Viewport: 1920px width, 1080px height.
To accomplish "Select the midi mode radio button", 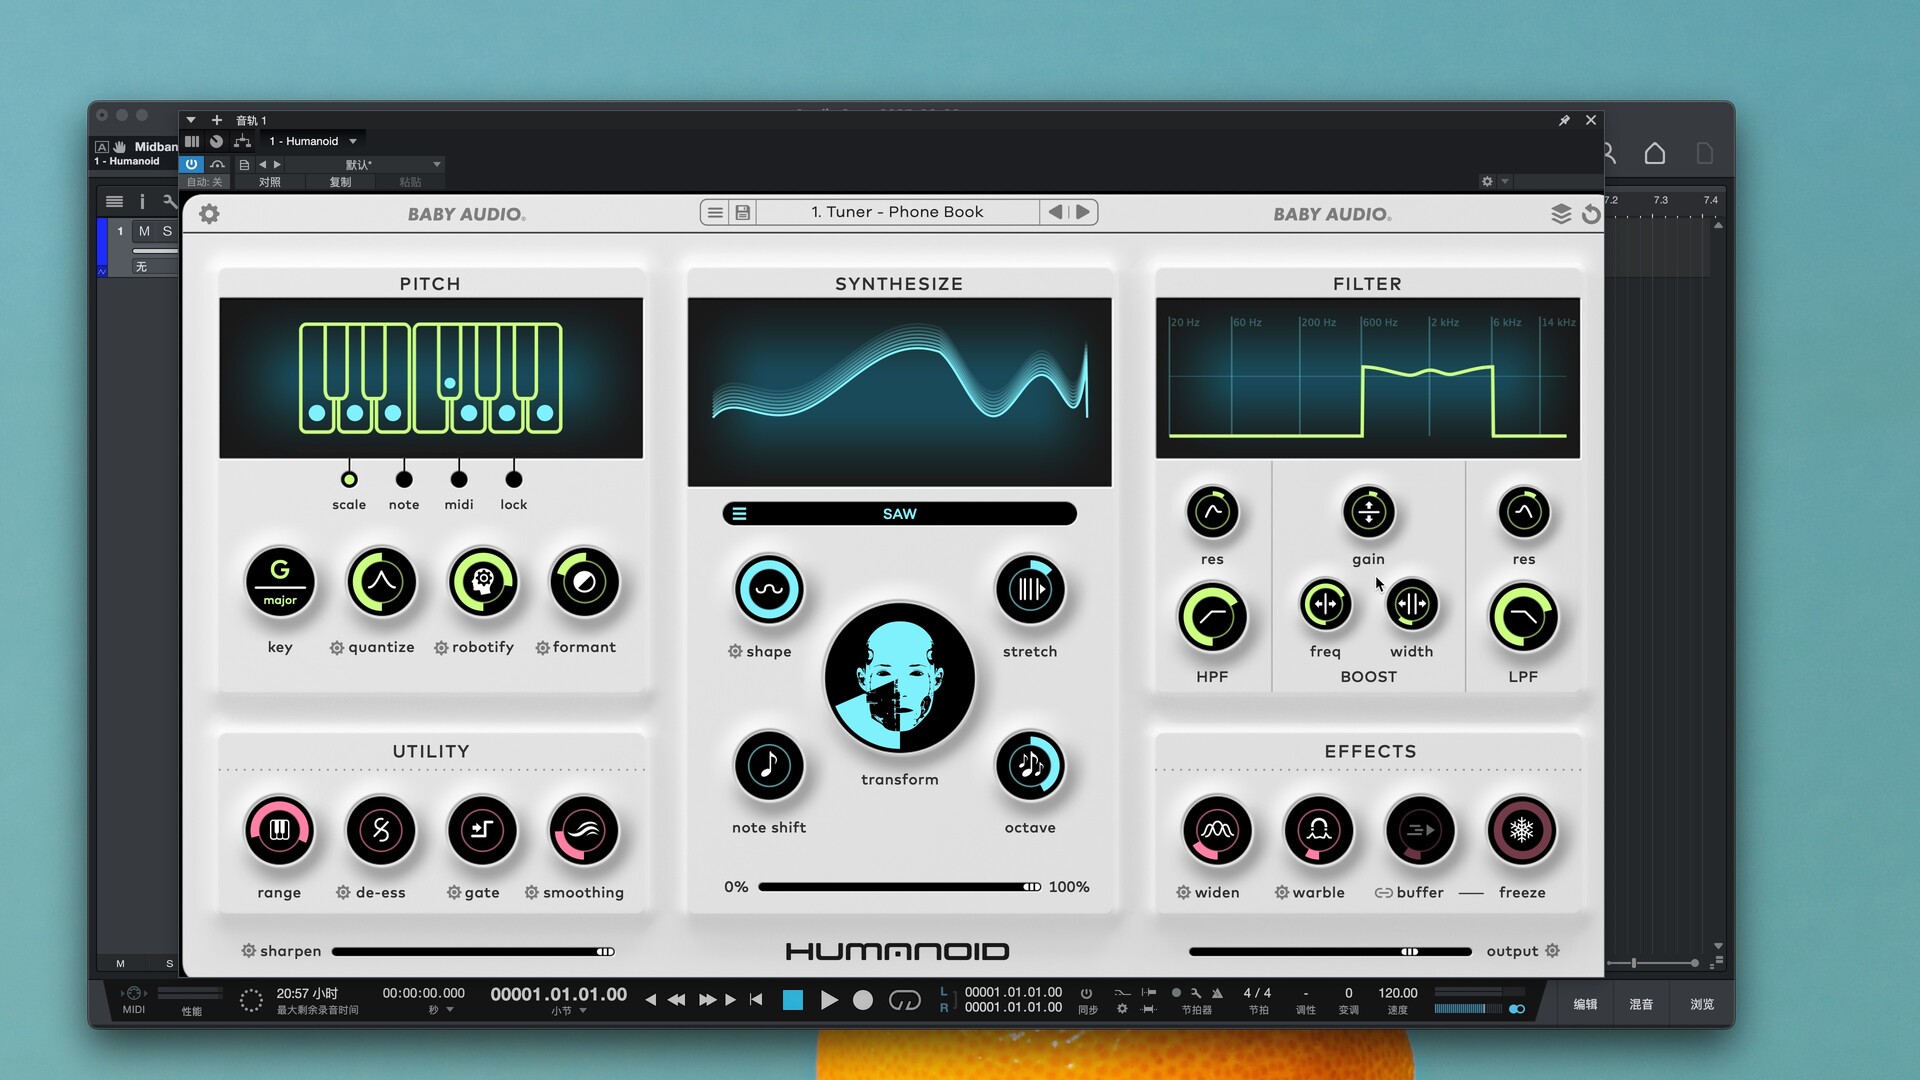I will pos(459,479).
